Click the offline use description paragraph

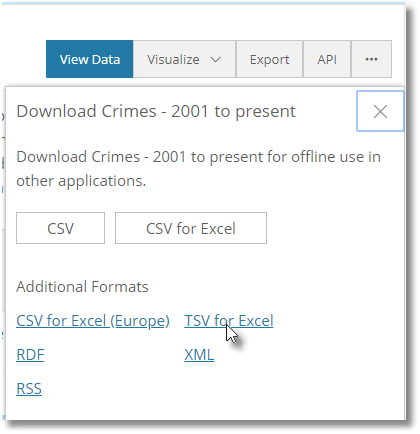pyautogui.click(x=199, y=169)
